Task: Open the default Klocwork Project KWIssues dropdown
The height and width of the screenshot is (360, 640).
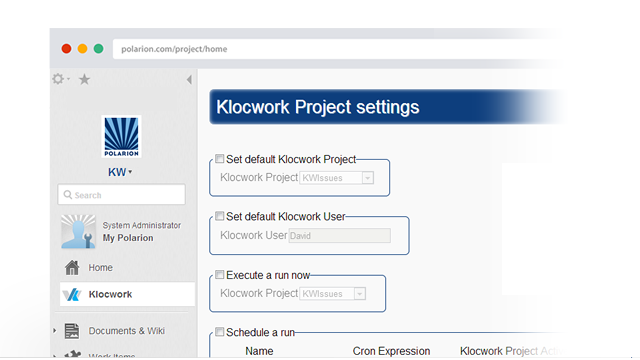Action: (x=337, y=178)
